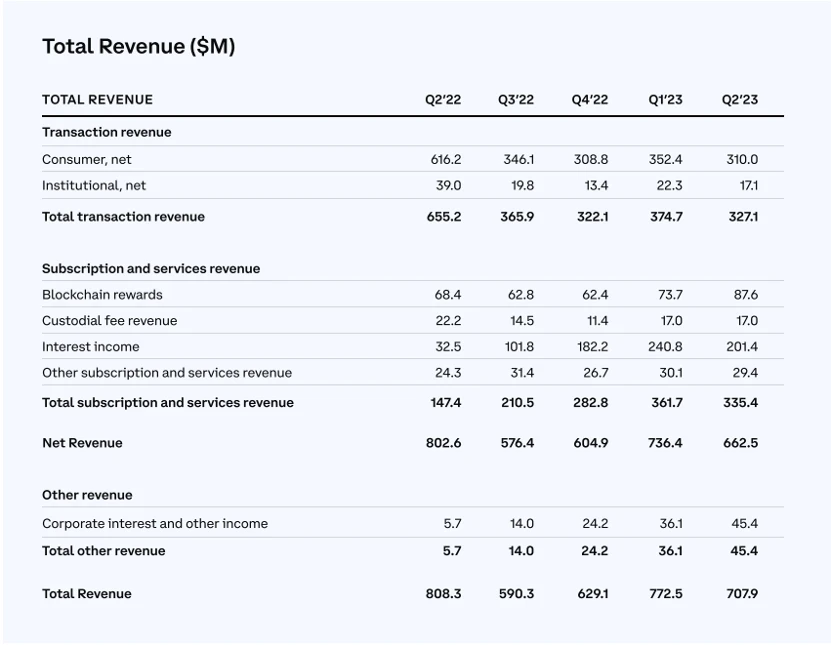832x646 pixels.
Task: Click the TOTAL REVENUE table header label
Action: tap(97, 100)
